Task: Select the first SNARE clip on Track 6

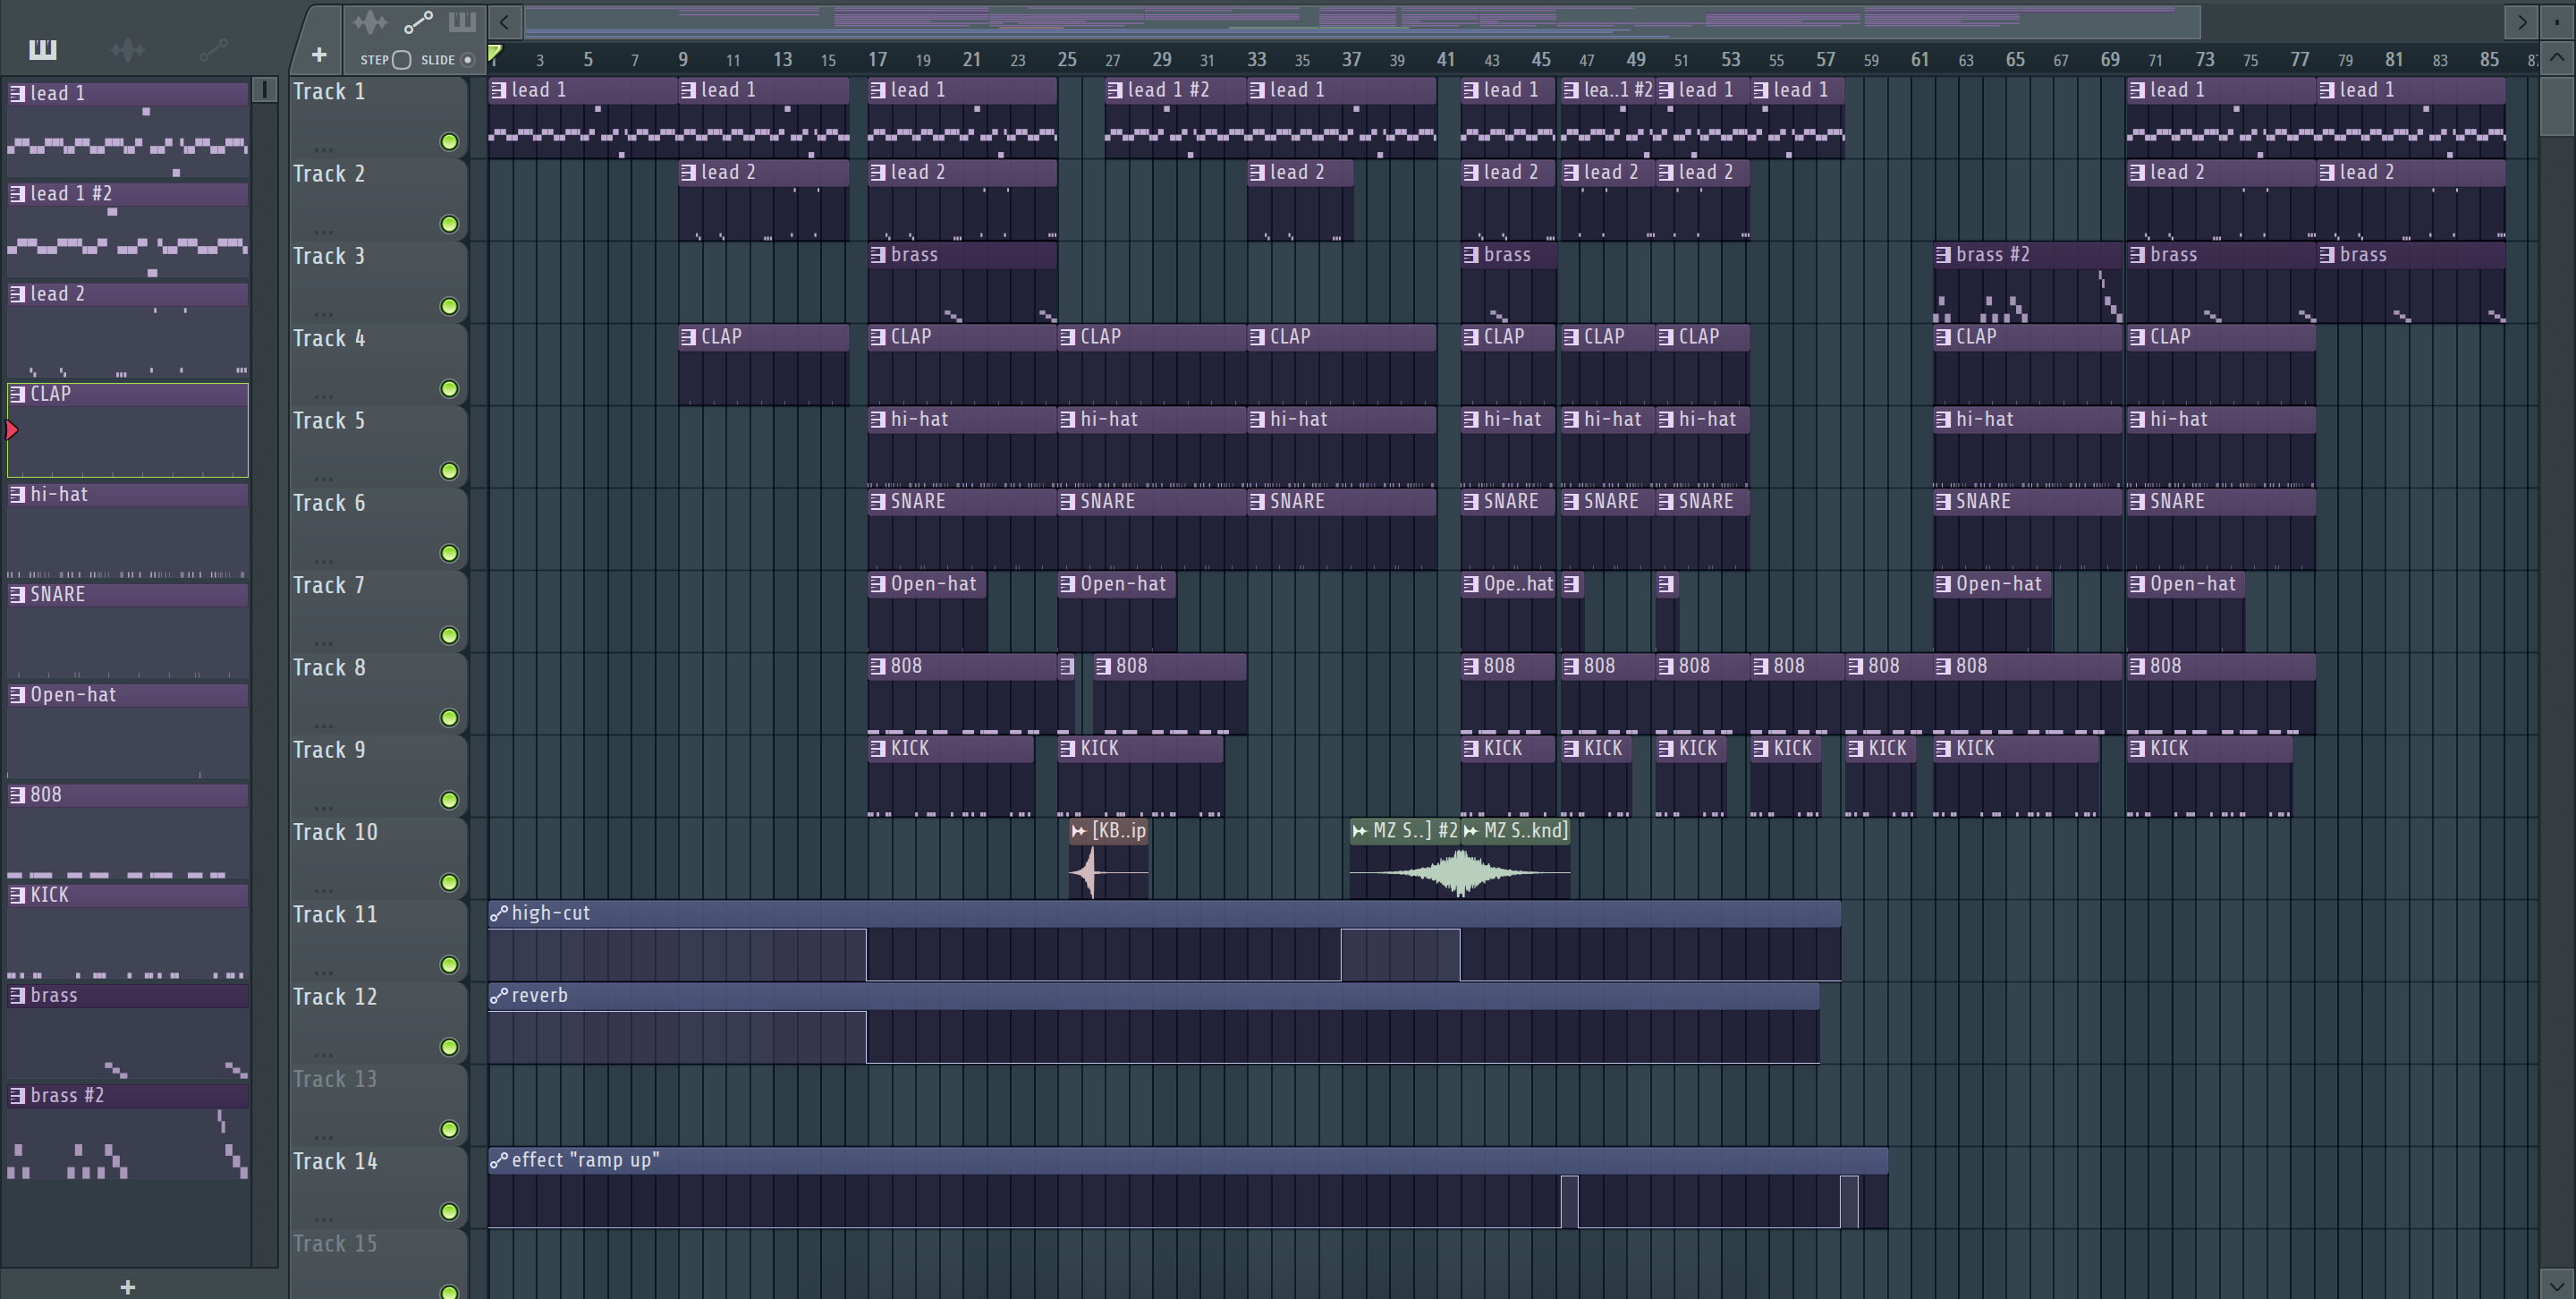Action: click(x=962, y=529)
